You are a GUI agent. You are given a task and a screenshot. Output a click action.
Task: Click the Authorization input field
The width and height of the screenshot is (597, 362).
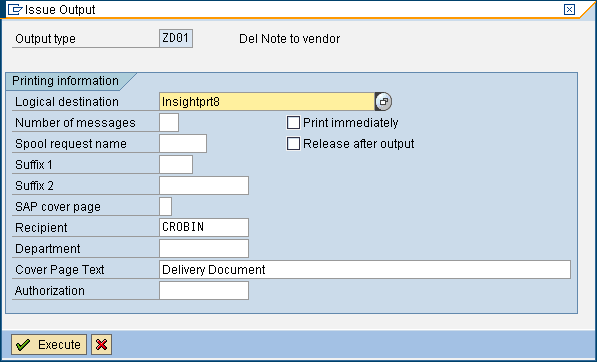pyautogui.click(x=204, y=290)
